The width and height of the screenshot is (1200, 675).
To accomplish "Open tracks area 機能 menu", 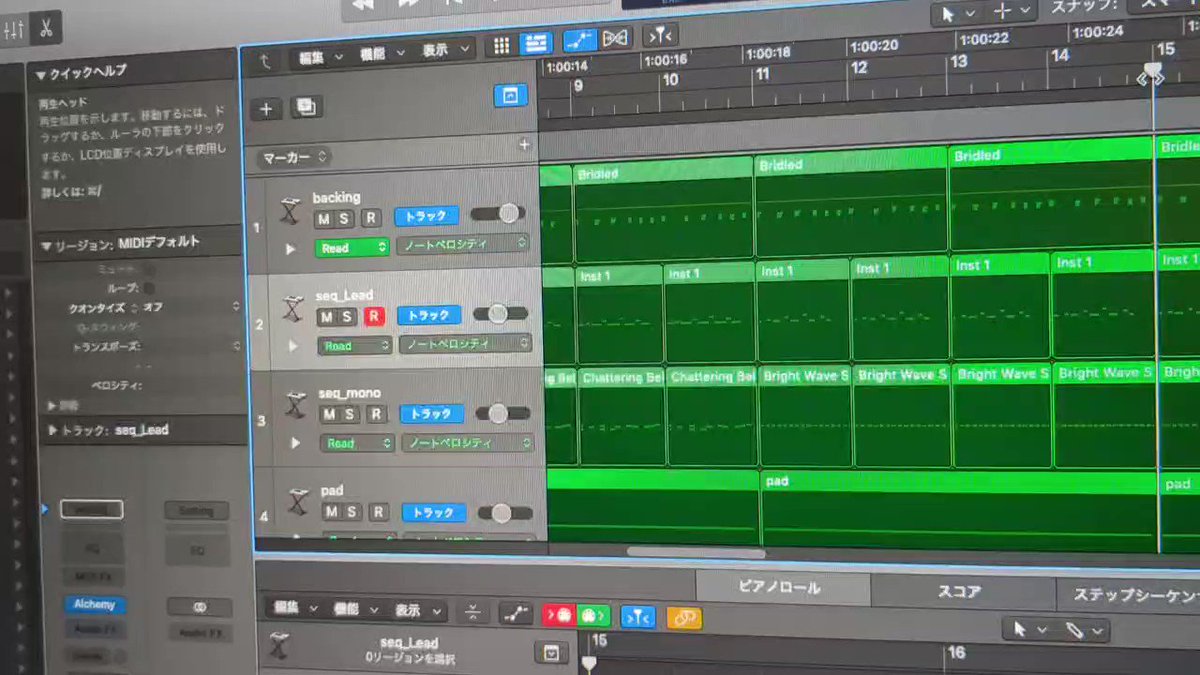I will (x=383, y=52).
